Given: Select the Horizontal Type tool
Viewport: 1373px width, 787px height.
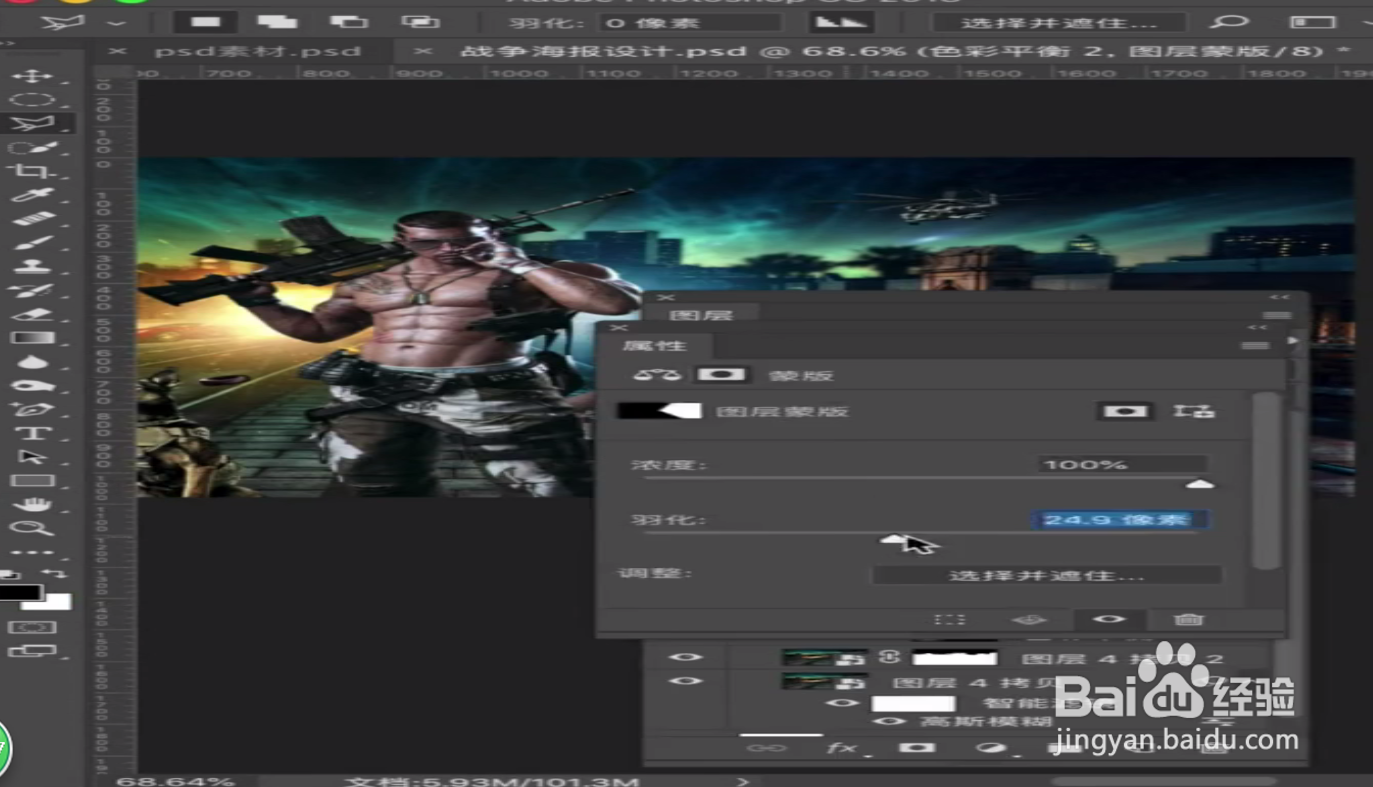Looking at the screenshot, I should (x=32, y=433).
